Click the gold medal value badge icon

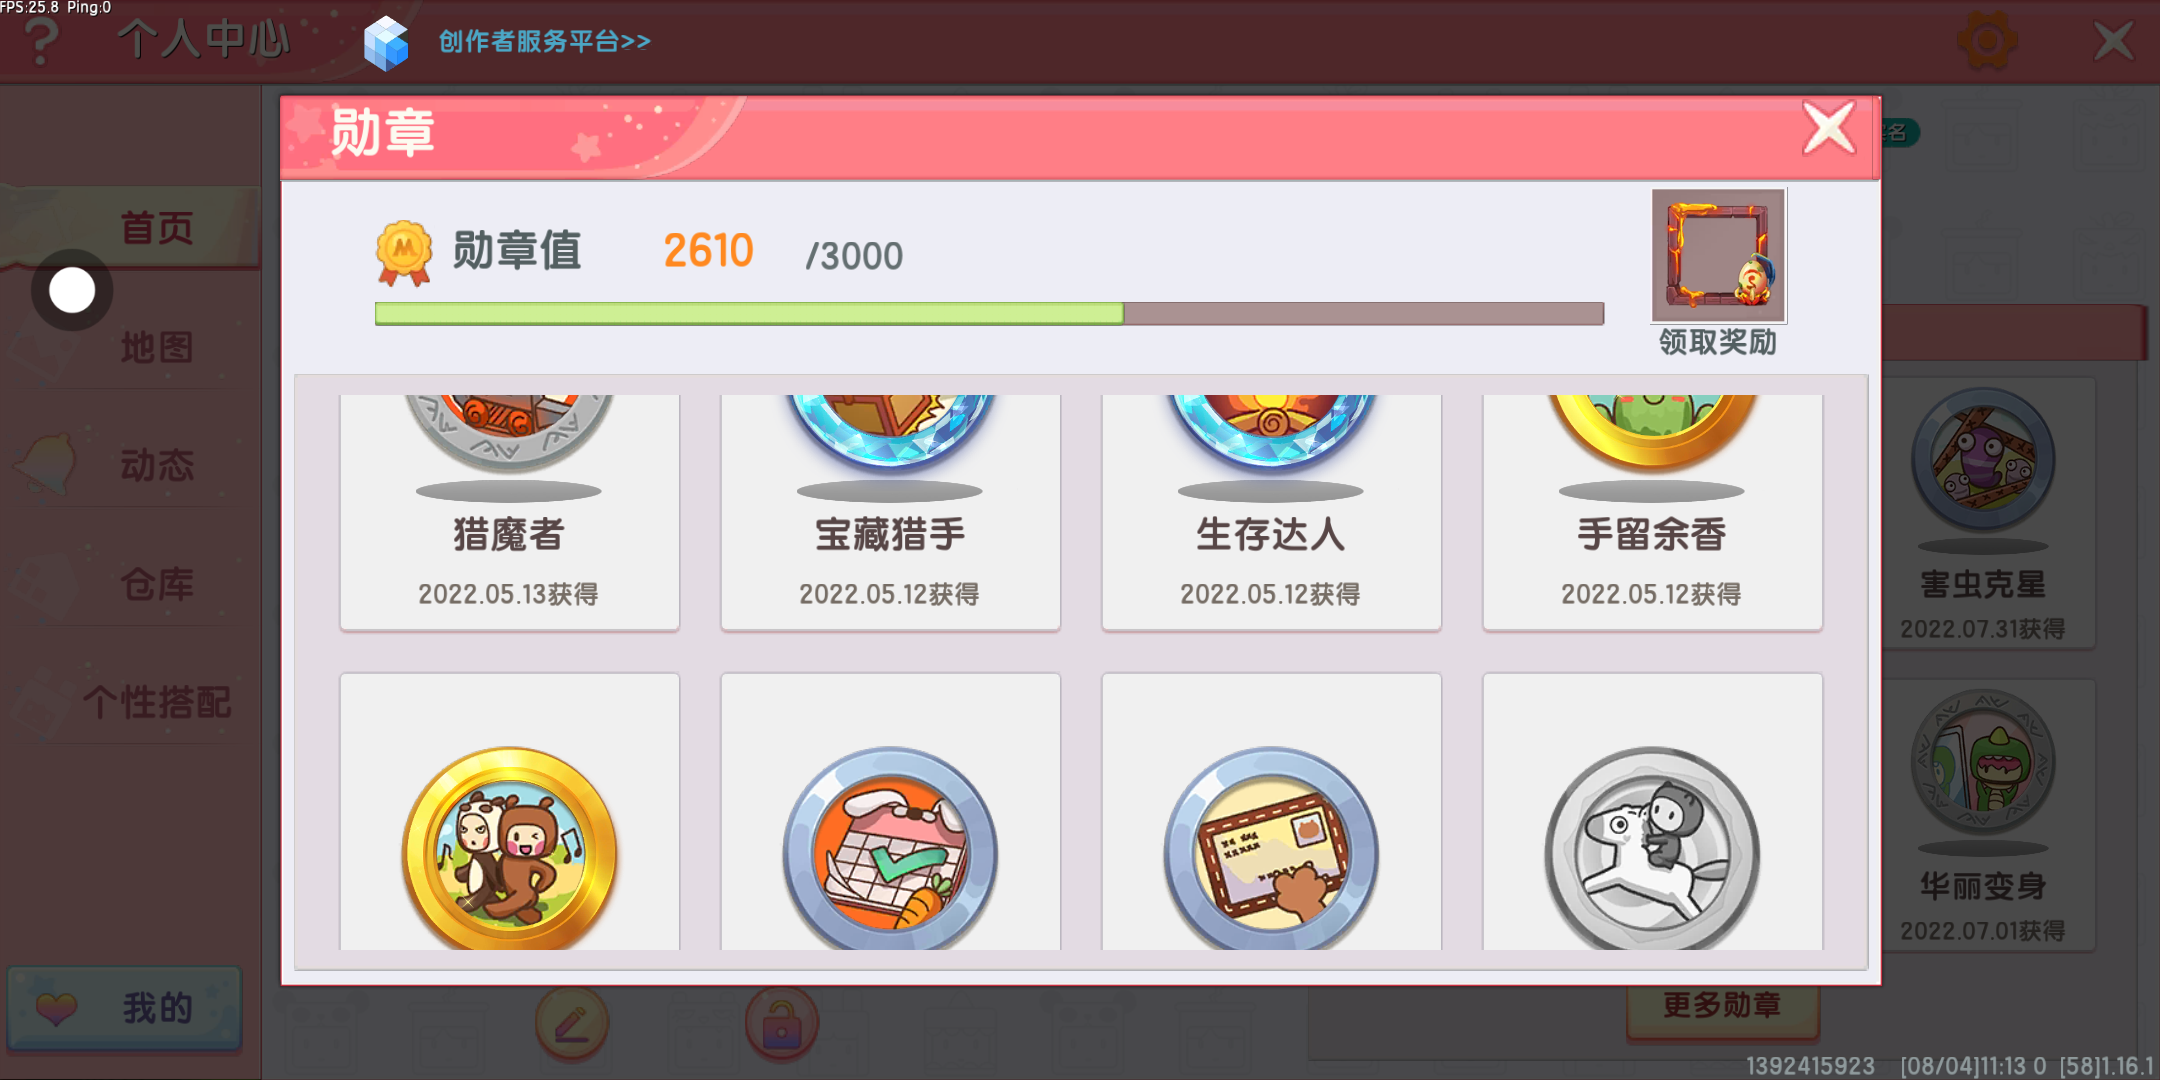click(x=404, y=252)
